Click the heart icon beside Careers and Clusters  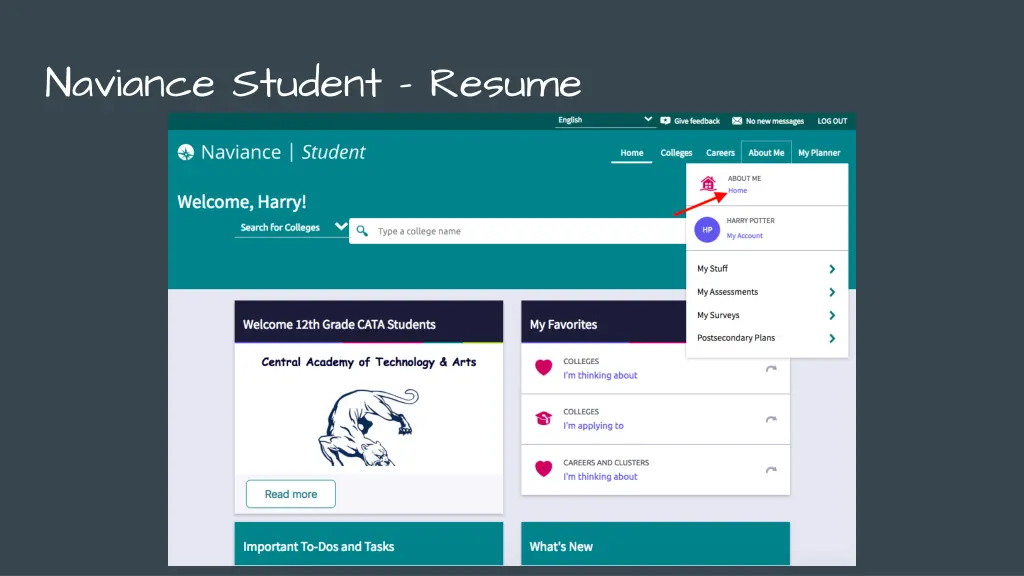click(x=543, y=469)
